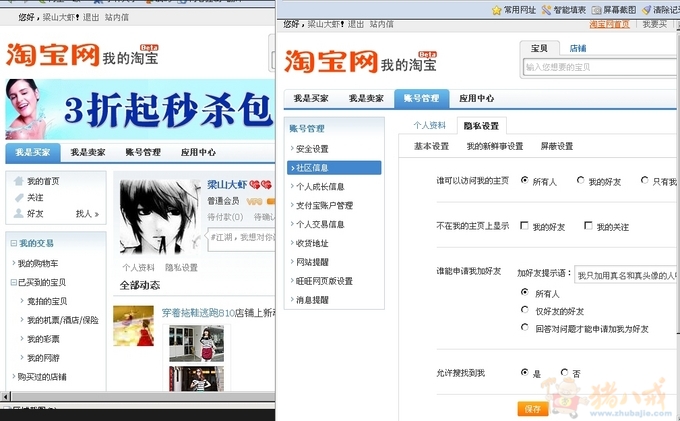Open 站内信 link in right window

[x=382, y=24]
